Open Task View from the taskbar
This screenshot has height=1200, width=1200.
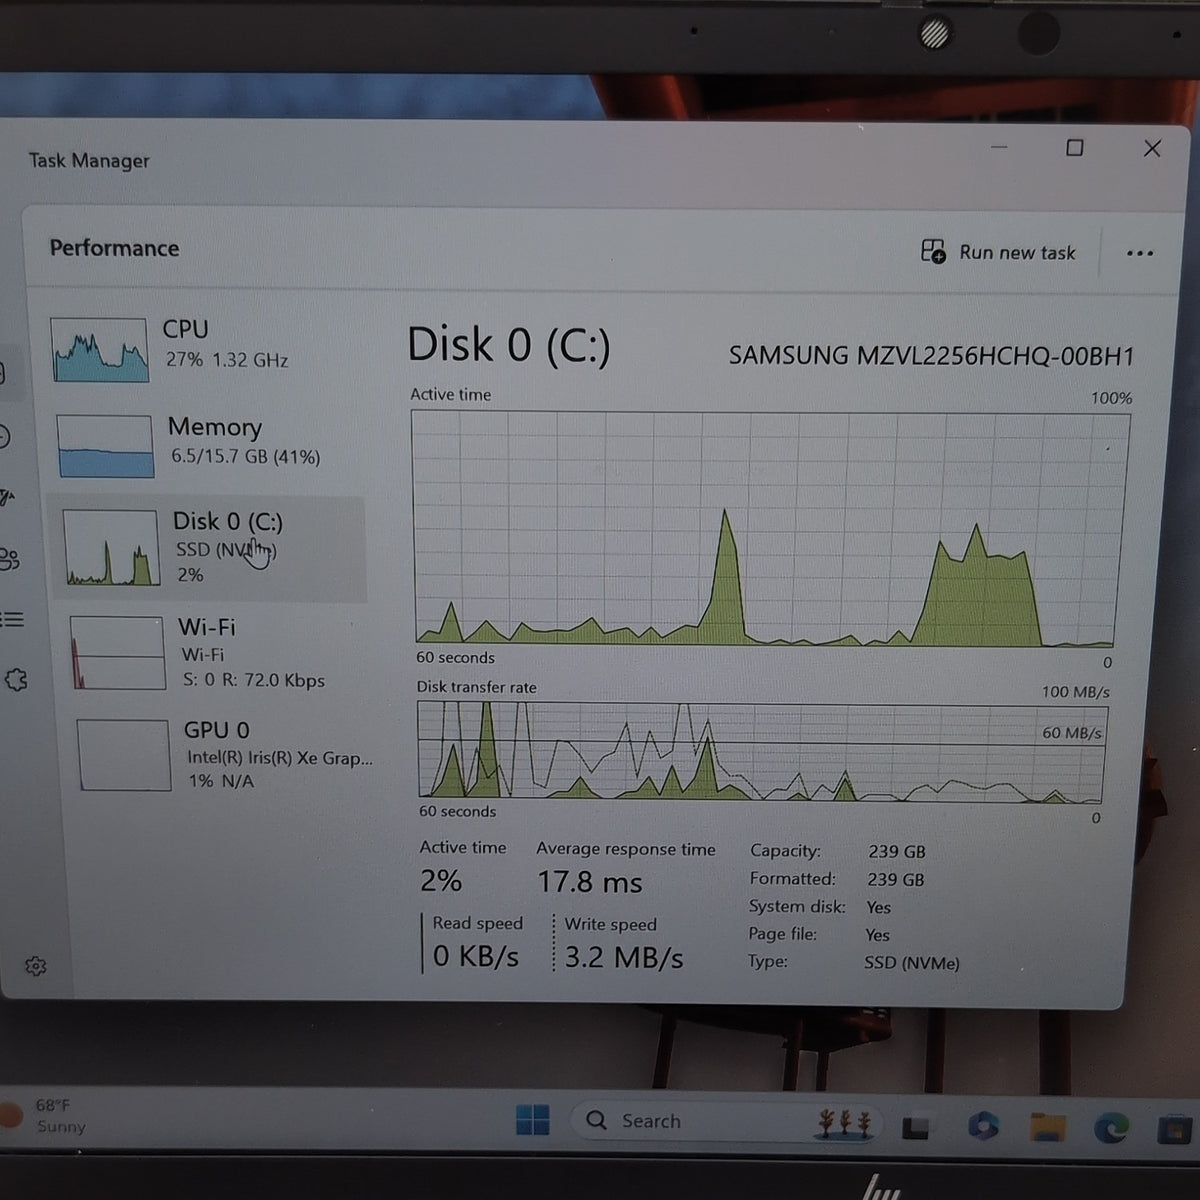pyautogui.click(x=916, y=1128)
